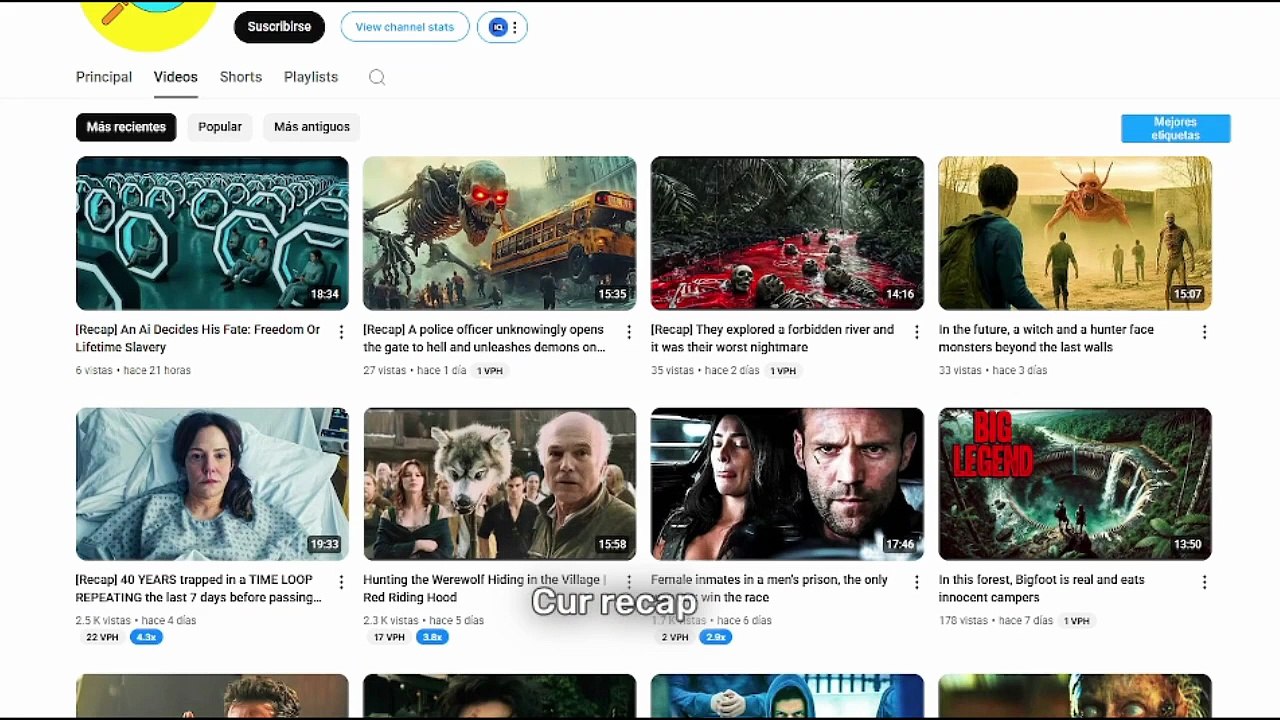Play the red river skulls thumbnail video
The height and width of the screenshot is (720, 1280).
pos(787,233)
